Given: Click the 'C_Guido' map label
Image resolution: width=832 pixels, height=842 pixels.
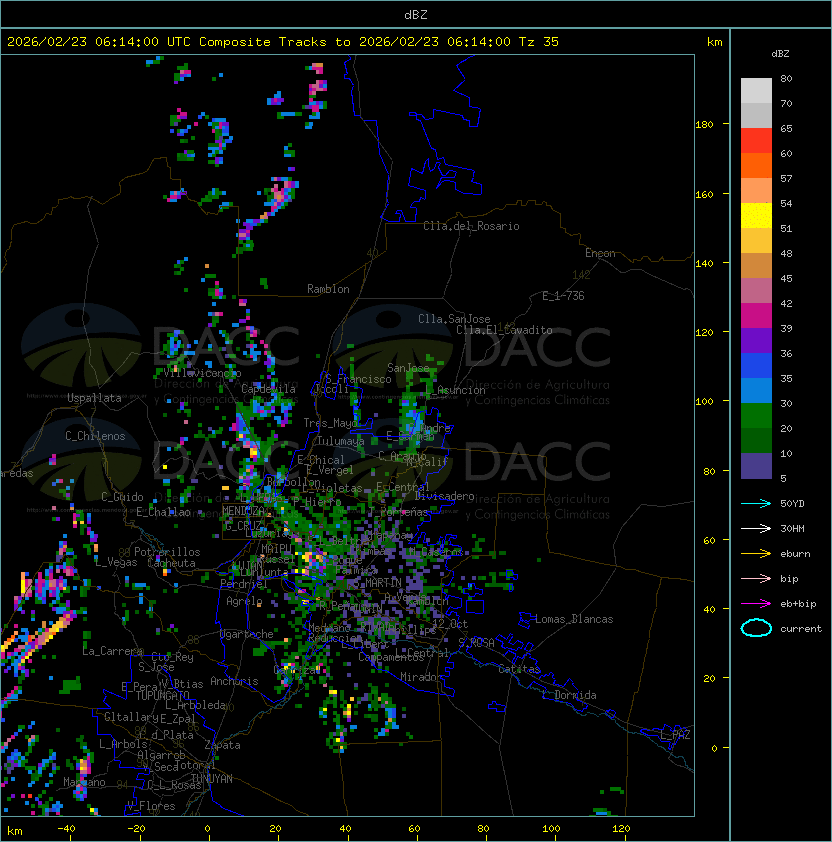Looking at the screenshot, I should point(122,497).
